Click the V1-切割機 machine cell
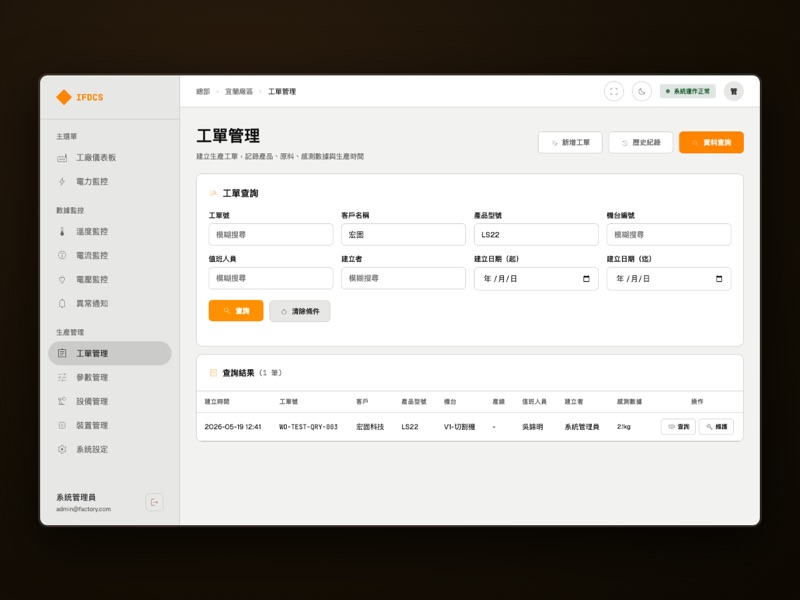Screen dimensions: 800x600 (x=459, y=427)
